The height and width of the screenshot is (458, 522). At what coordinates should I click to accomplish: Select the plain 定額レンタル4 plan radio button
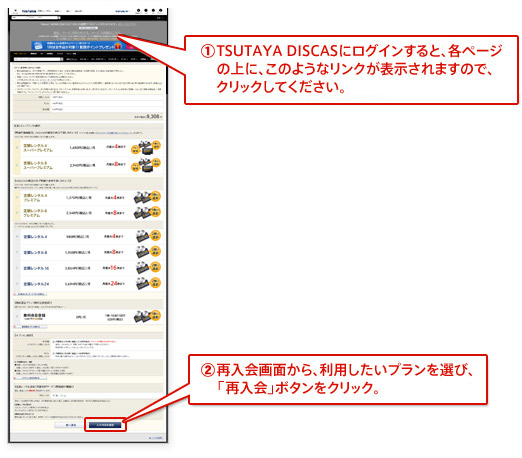point(17,236)
